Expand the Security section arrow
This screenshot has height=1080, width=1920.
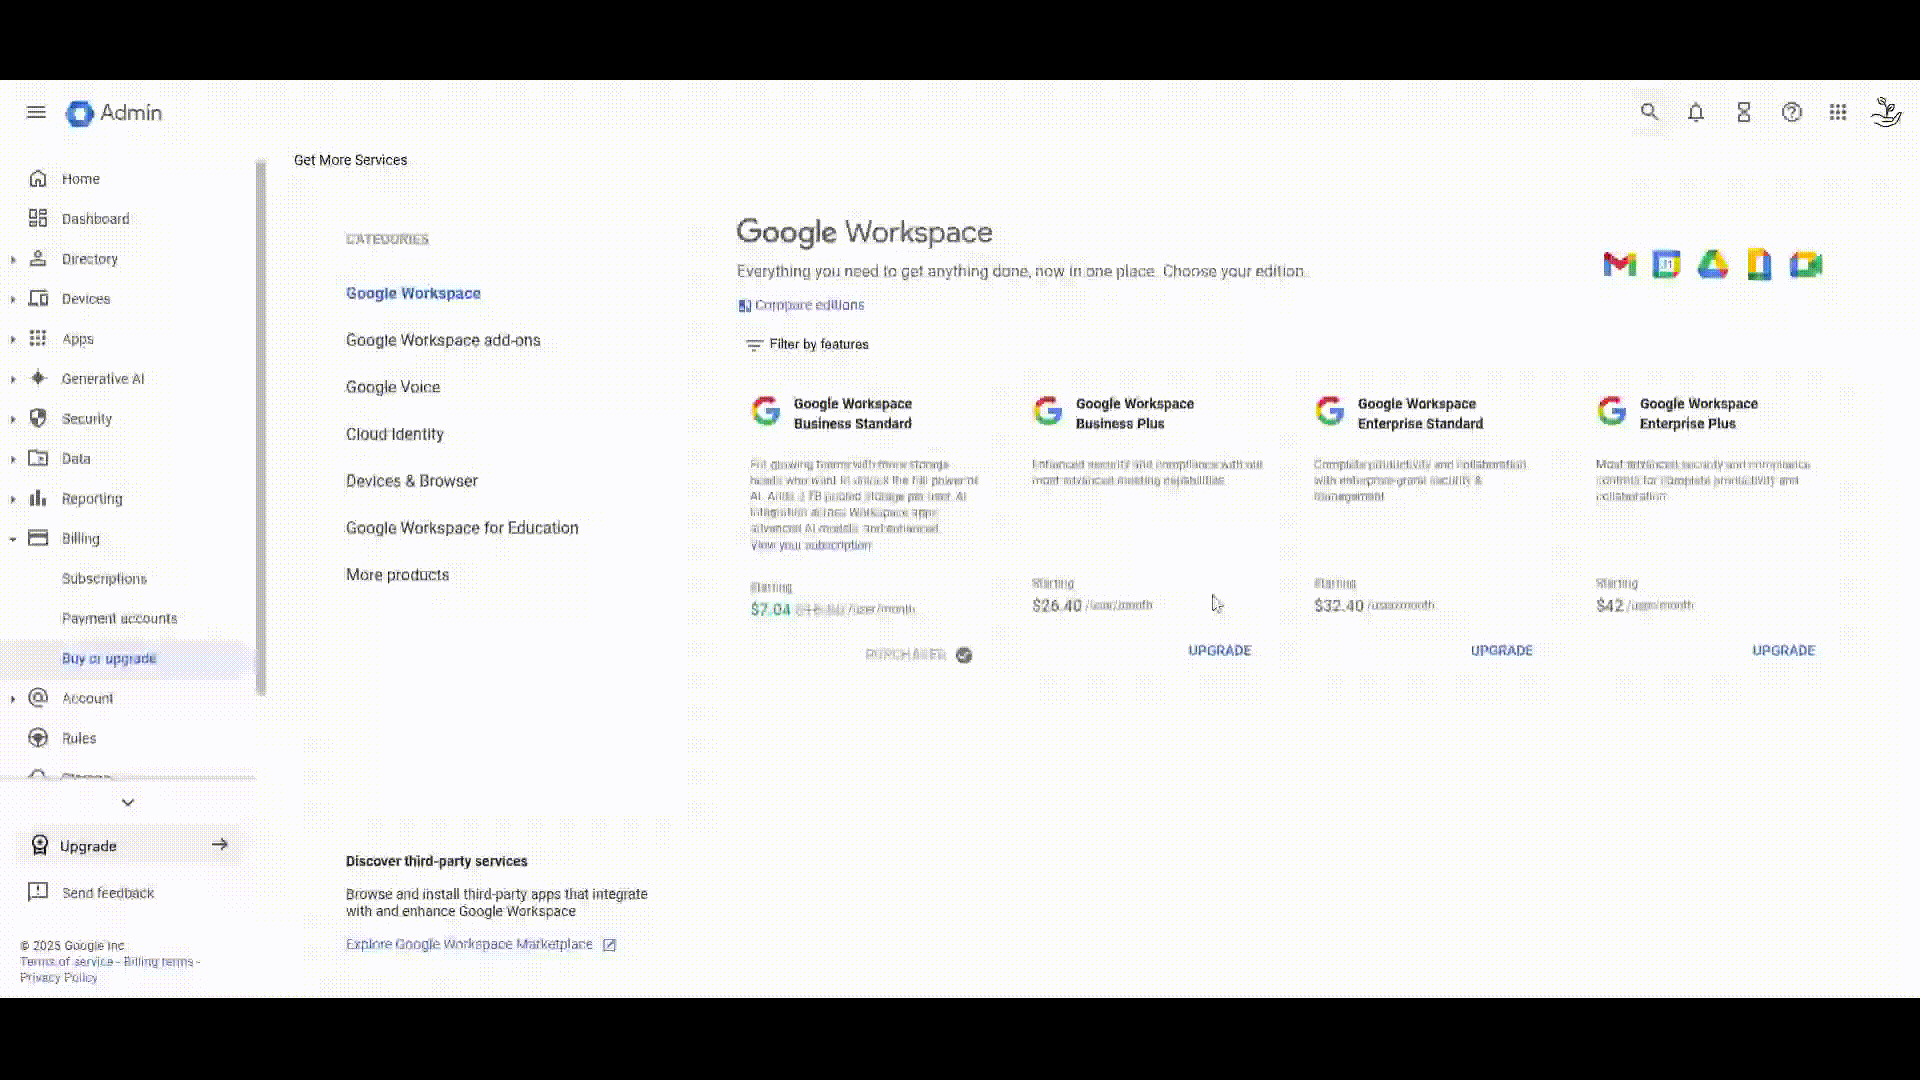pyautogui.click(x=13, y=420)
